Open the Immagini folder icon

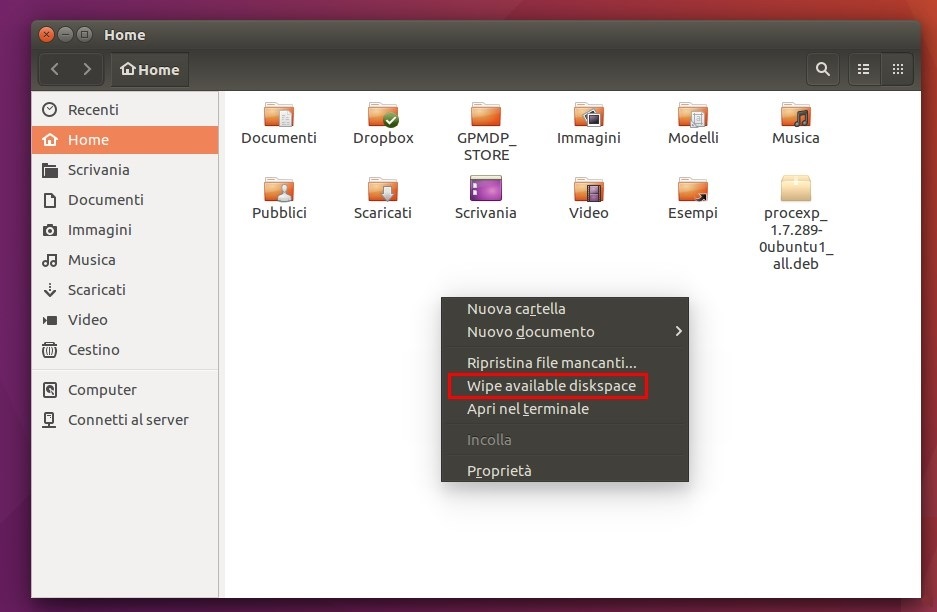589,115
